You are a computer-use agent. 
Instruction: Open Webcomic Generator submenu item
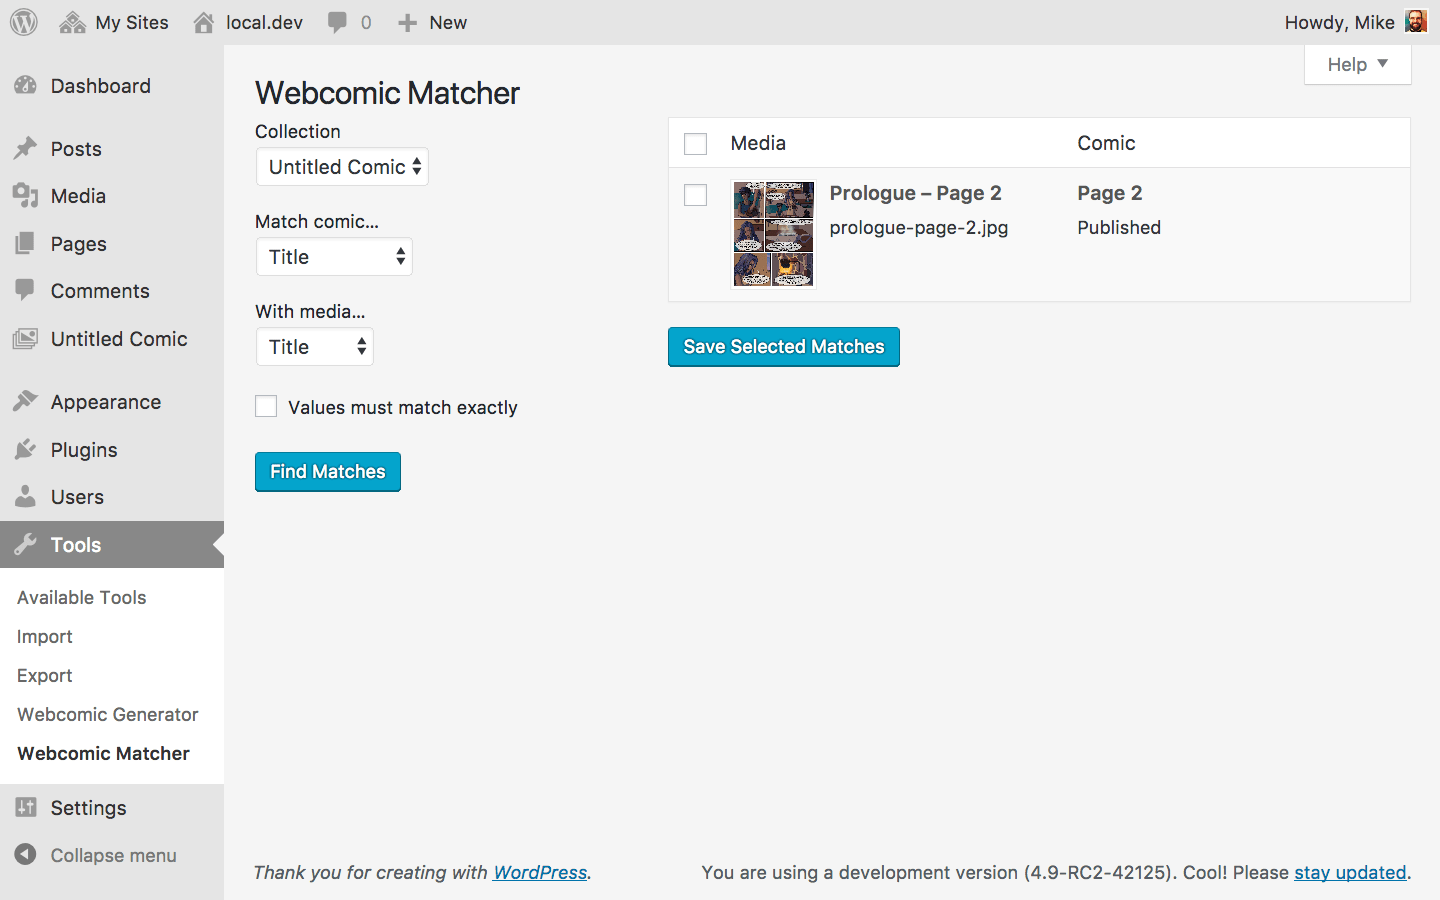tap(108, 715)
